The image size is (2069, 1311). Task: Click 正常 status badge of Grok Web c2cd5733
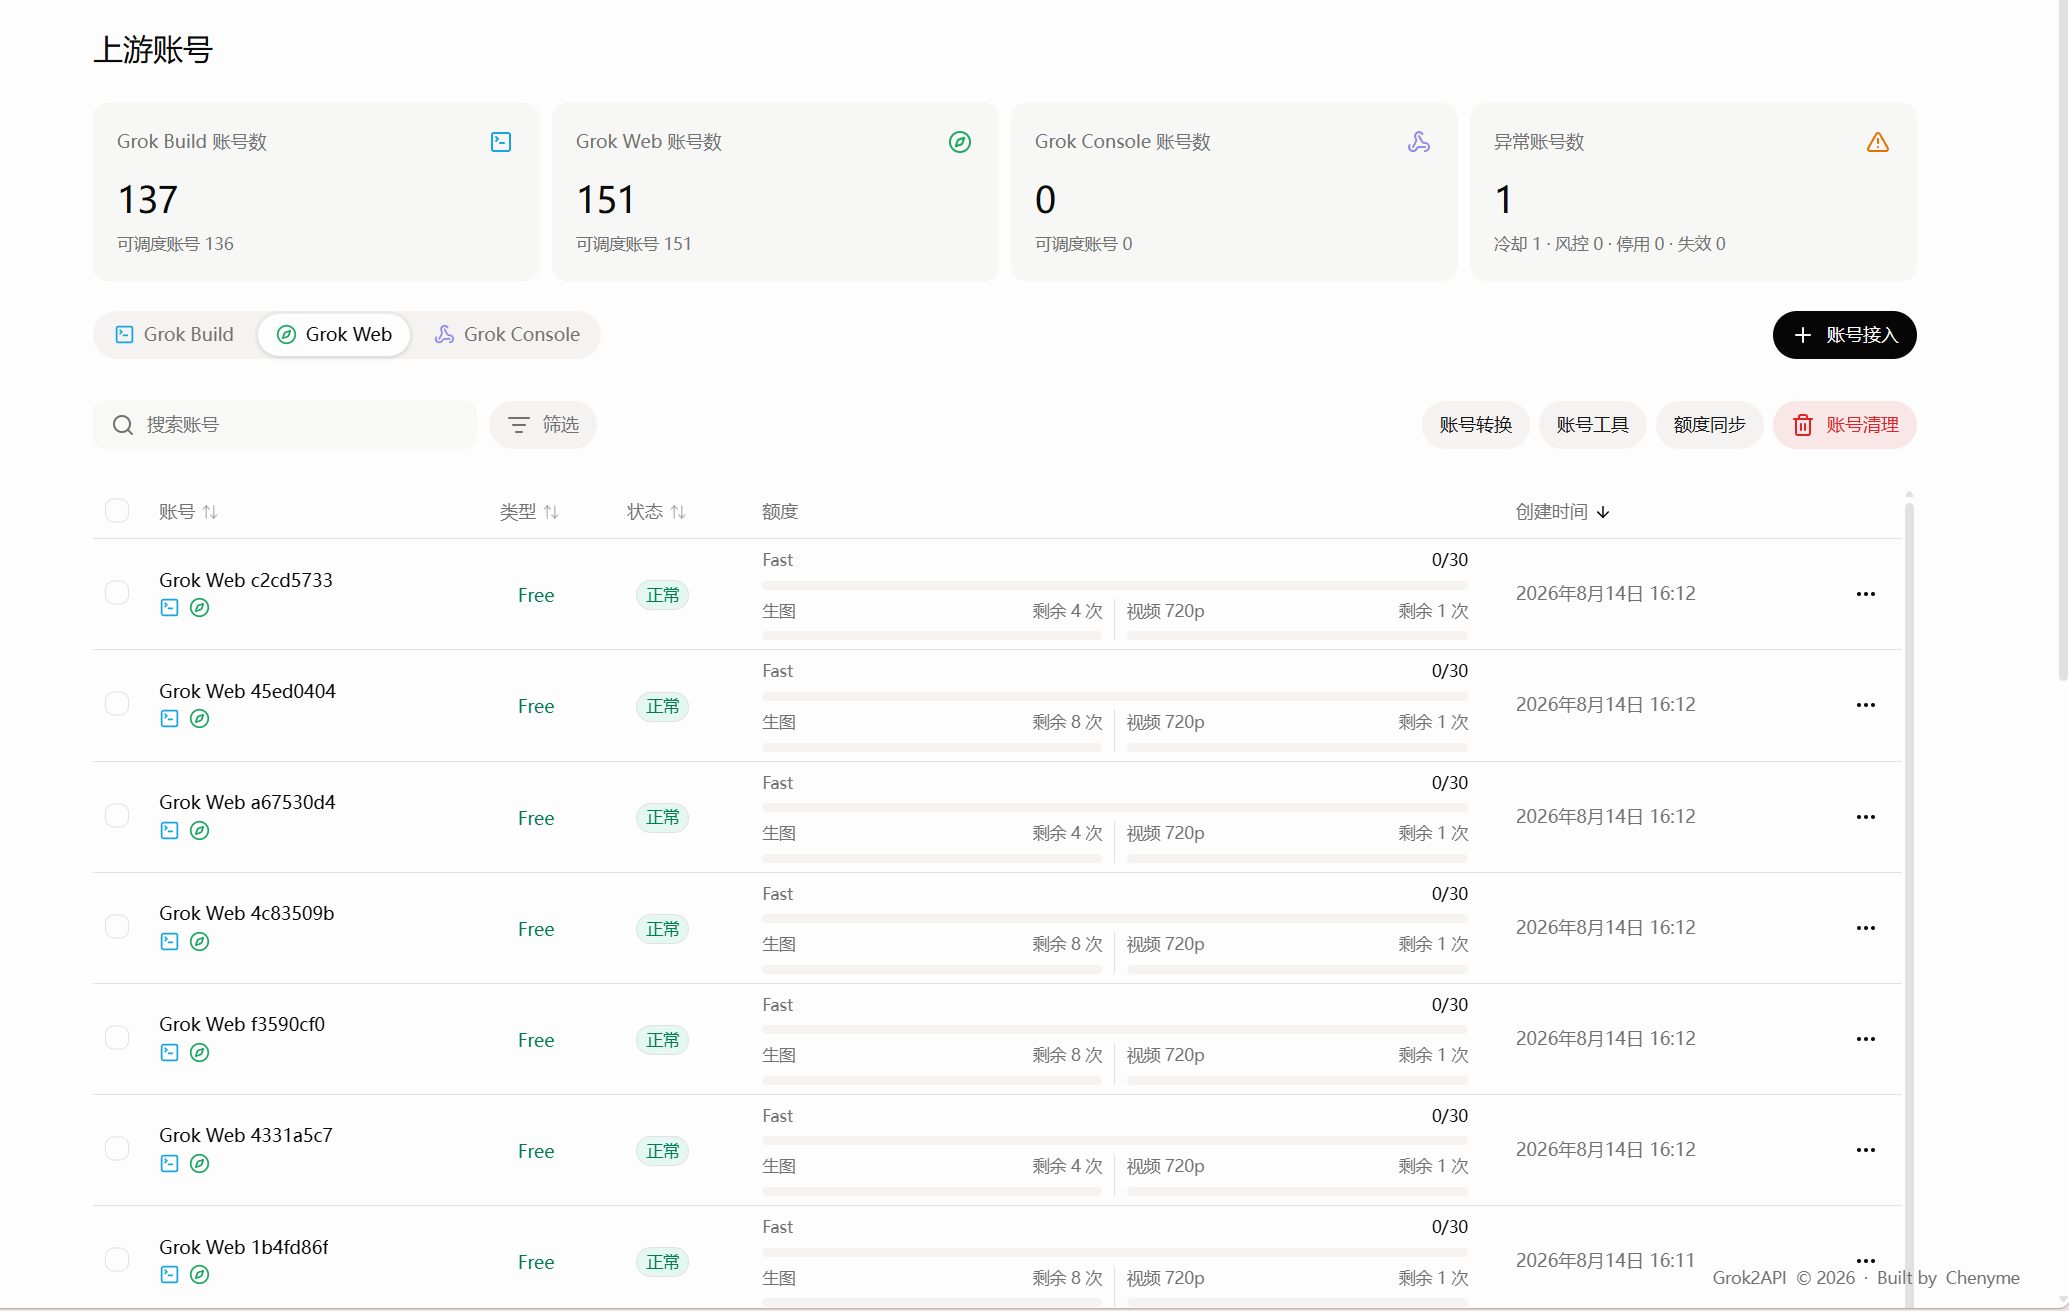662,595
